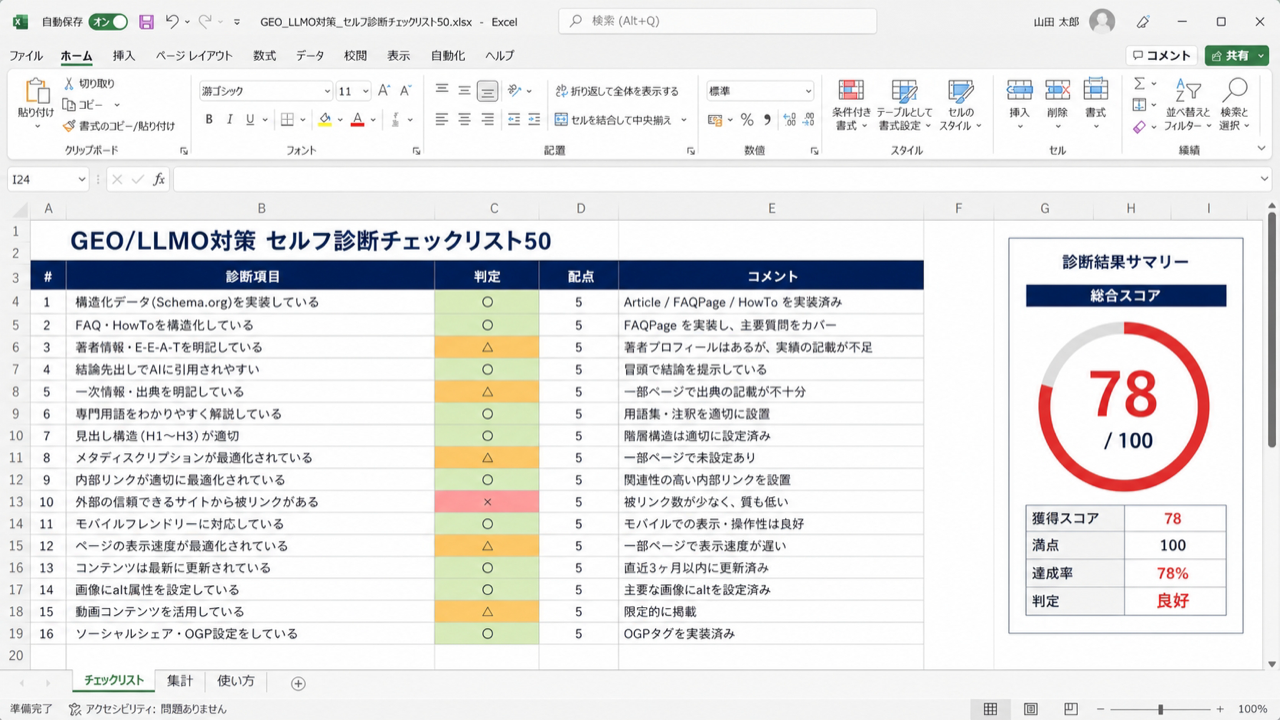The height and width of the screenshot is (720, 1280).
Task: Click Format as Table icon
Action: (905, 91)
